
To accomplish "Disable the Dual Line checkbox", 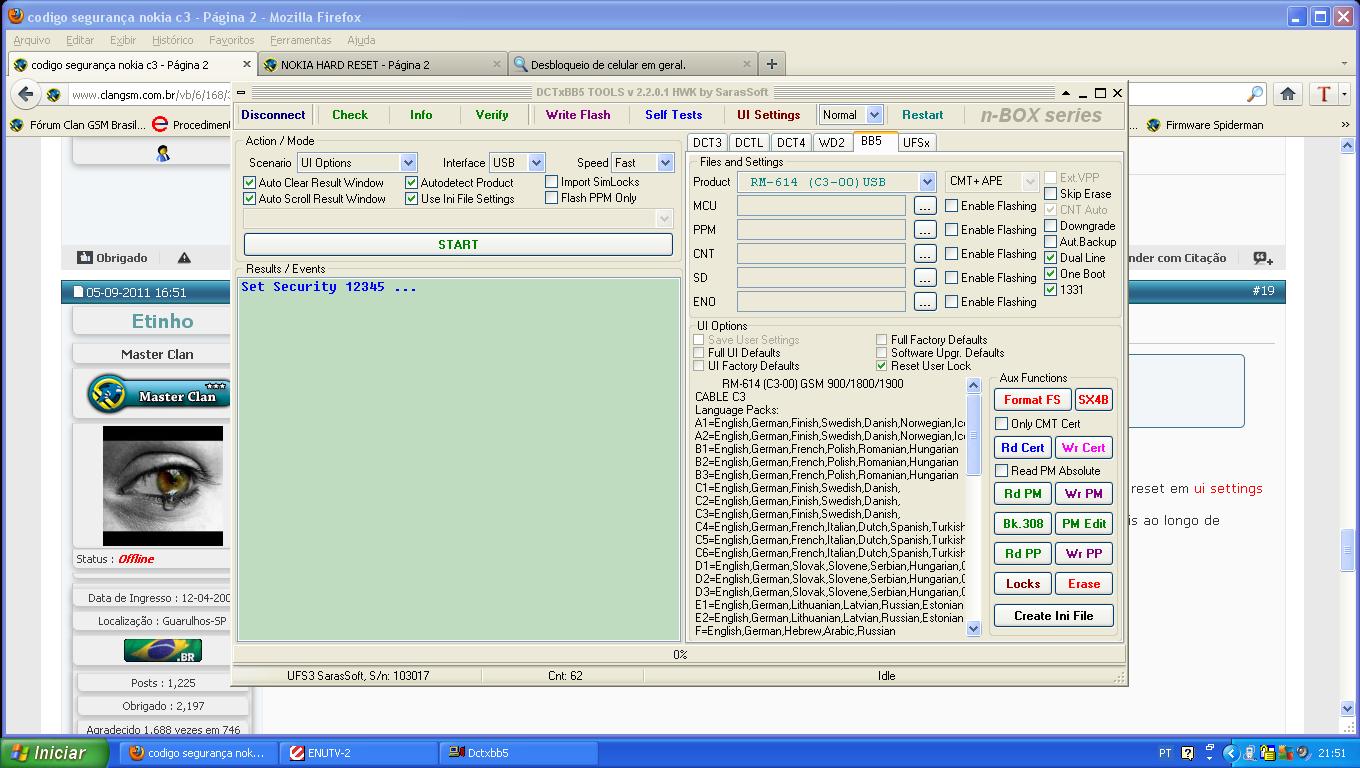I will [x=1051, y=258].
